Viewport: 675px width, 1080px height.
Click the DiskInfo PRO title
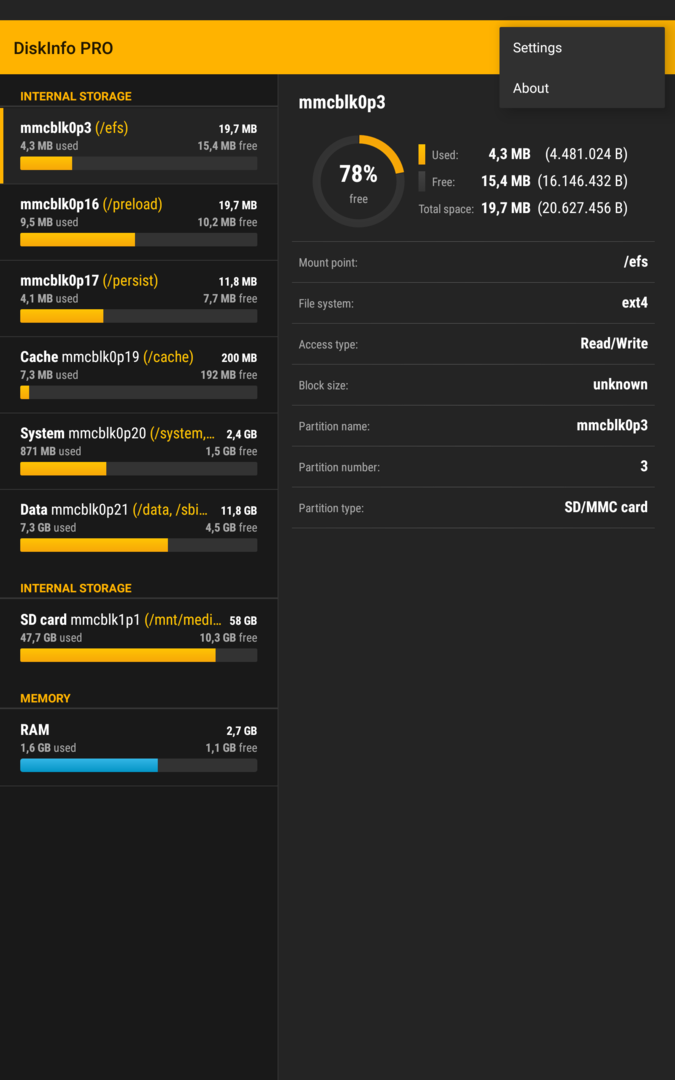(63, 48)
